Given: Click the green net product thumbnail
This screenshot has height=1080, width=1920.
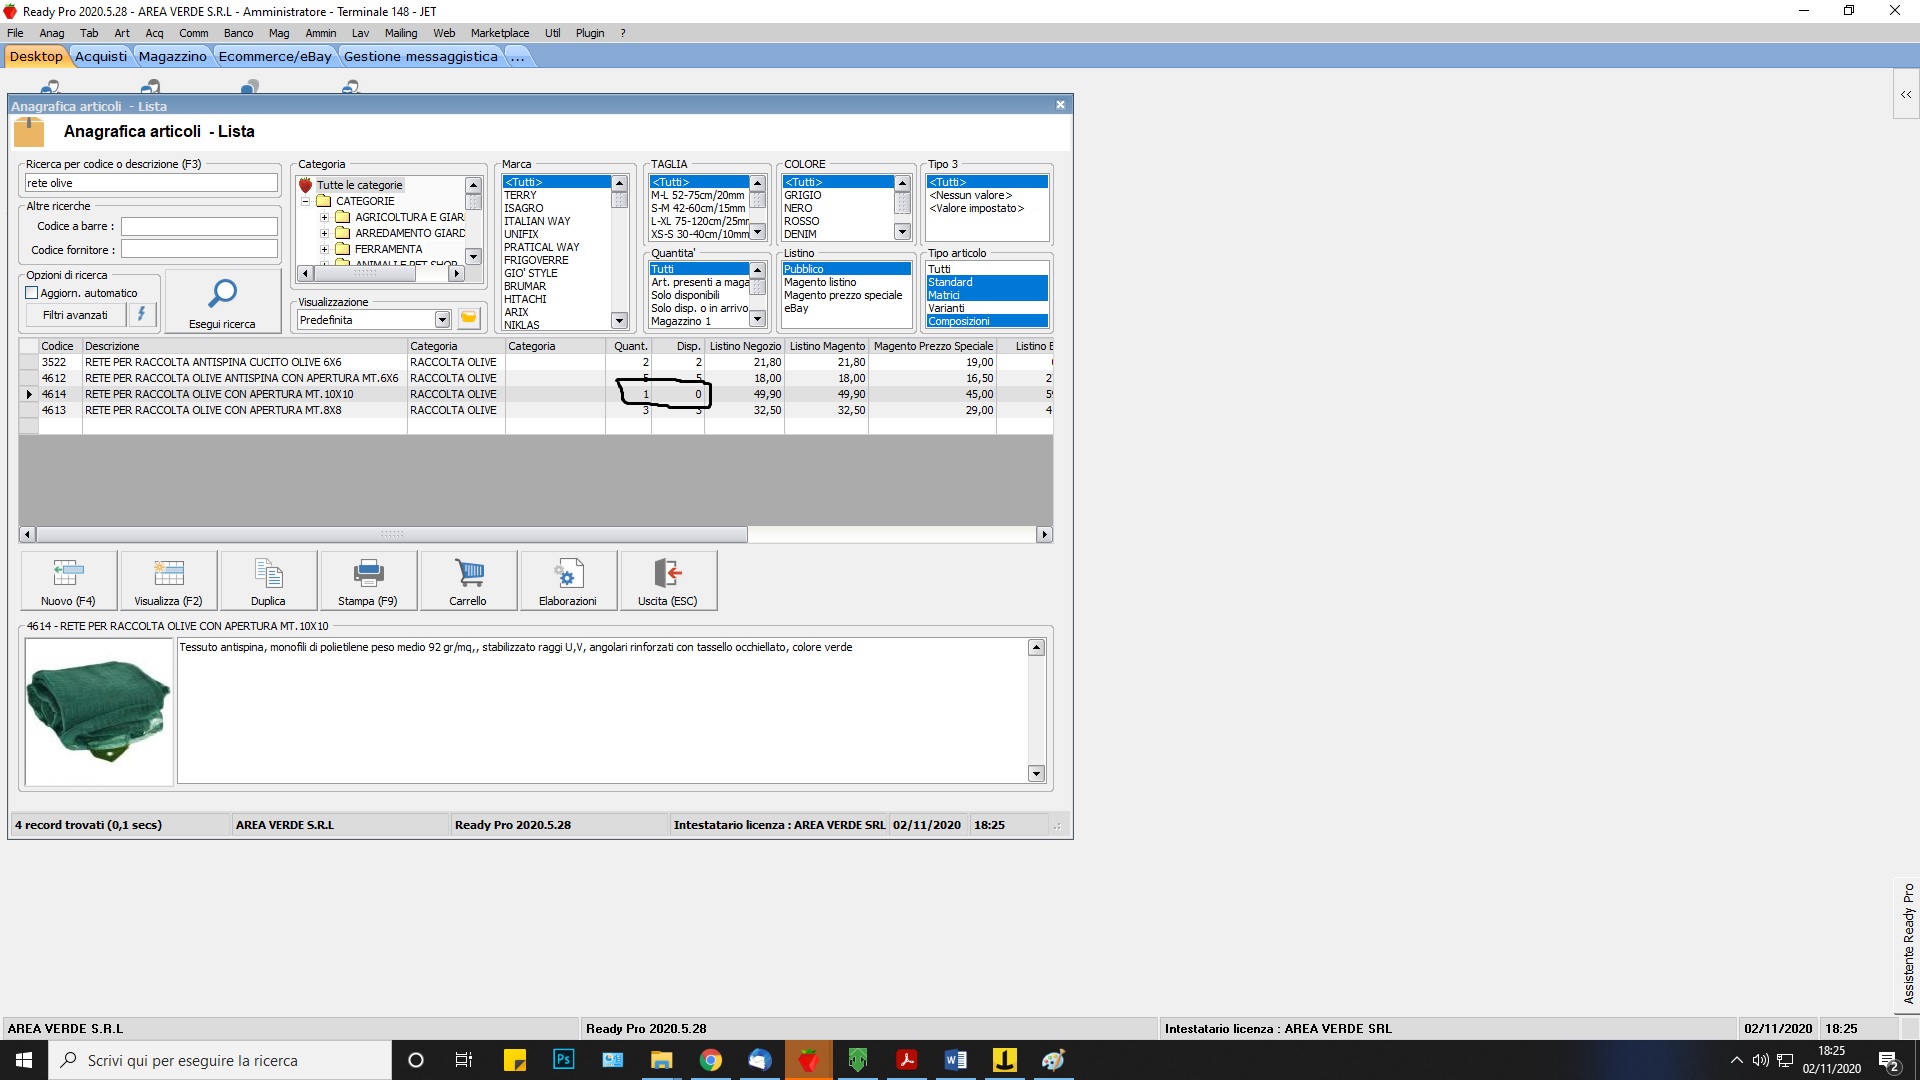Looking at the screenshot, I should (99, 712).
